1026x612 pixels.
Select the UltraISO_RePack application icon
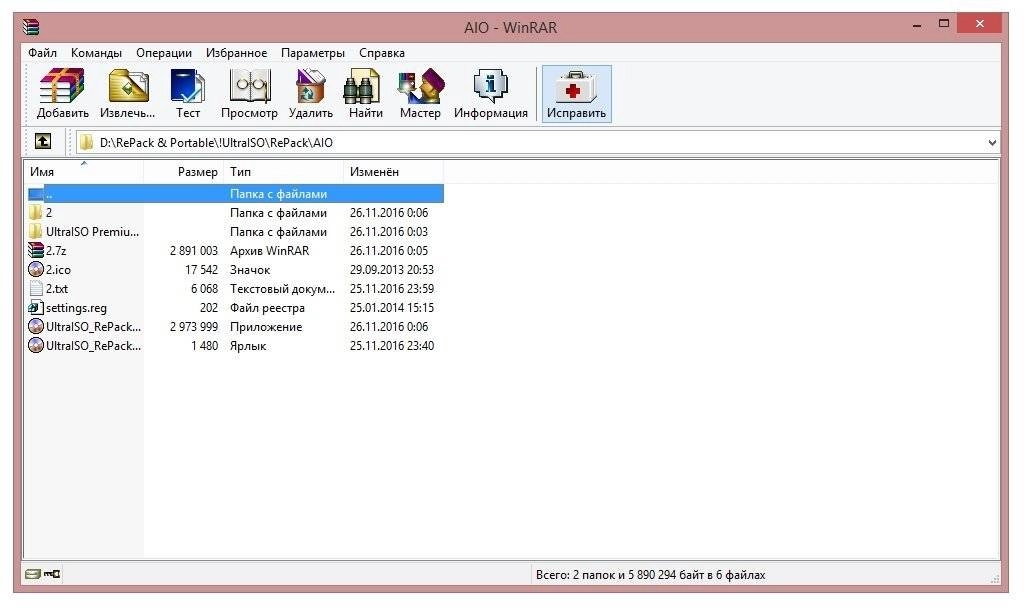click(x=35, y=327)
